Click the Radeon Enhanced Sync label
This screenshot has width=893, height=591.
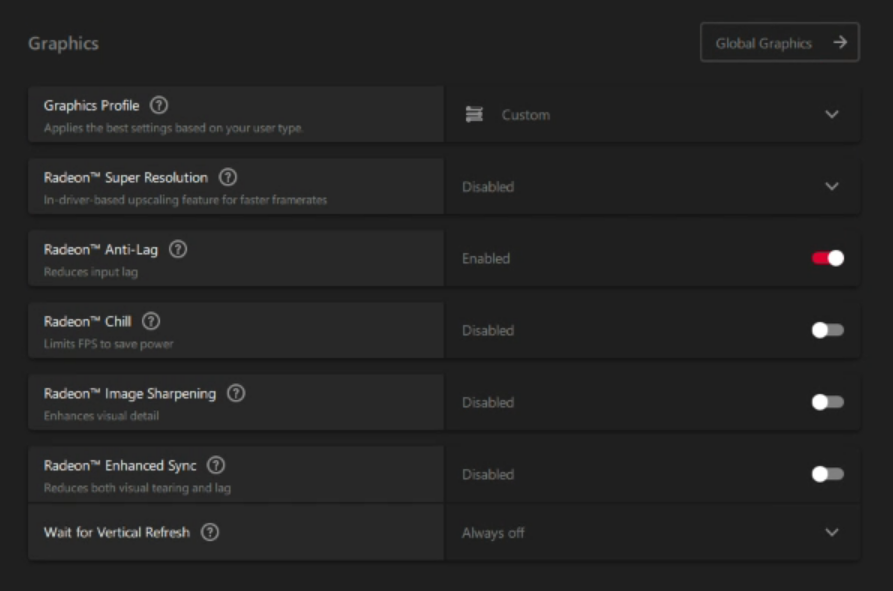click(120, 466)
